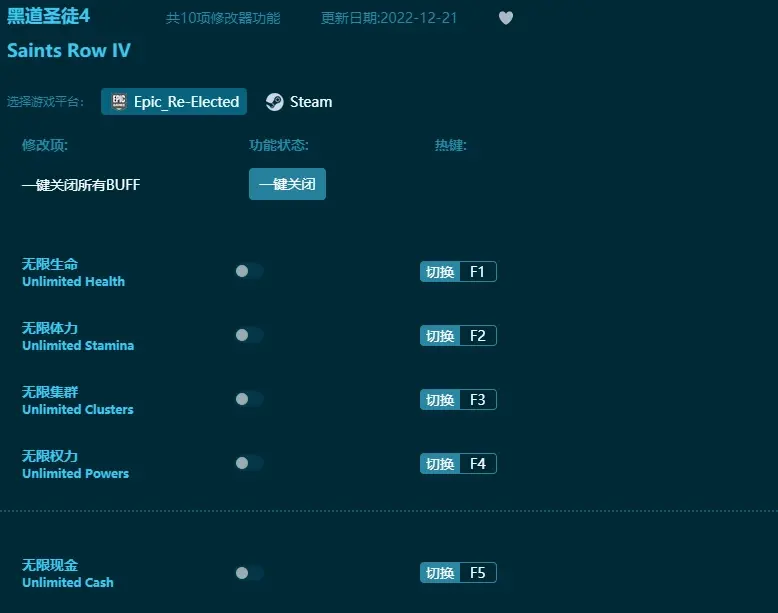Click the F2 hotkey field
Image resolution: width=778 pixels, height=613 pixels.
coord(478,336)
